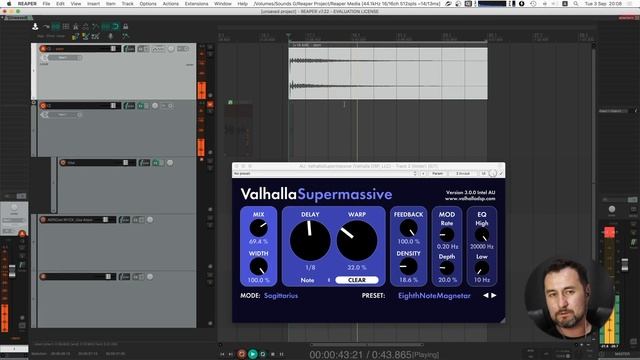The width and height of the screenshot is (640, 360).
Task: Click the EQ High knob
Action: point(482,235)
